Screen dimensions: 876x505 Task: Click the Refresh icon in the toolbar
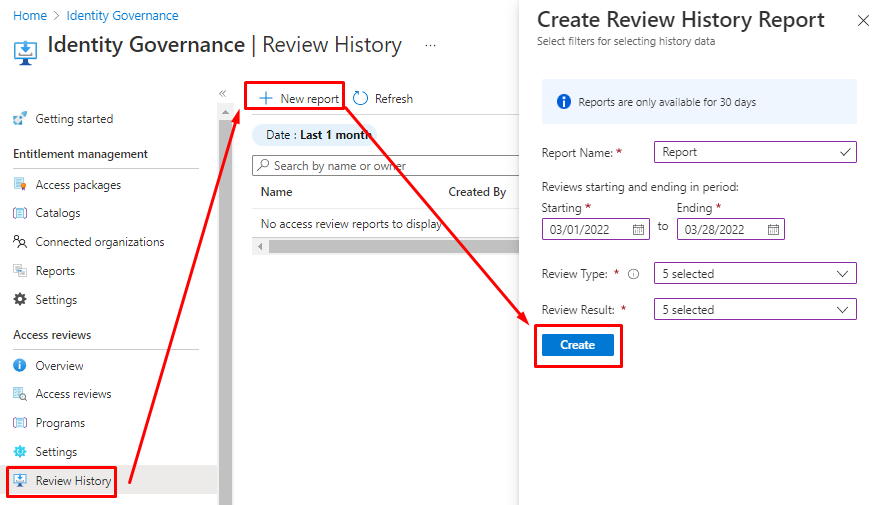(361, 98)
